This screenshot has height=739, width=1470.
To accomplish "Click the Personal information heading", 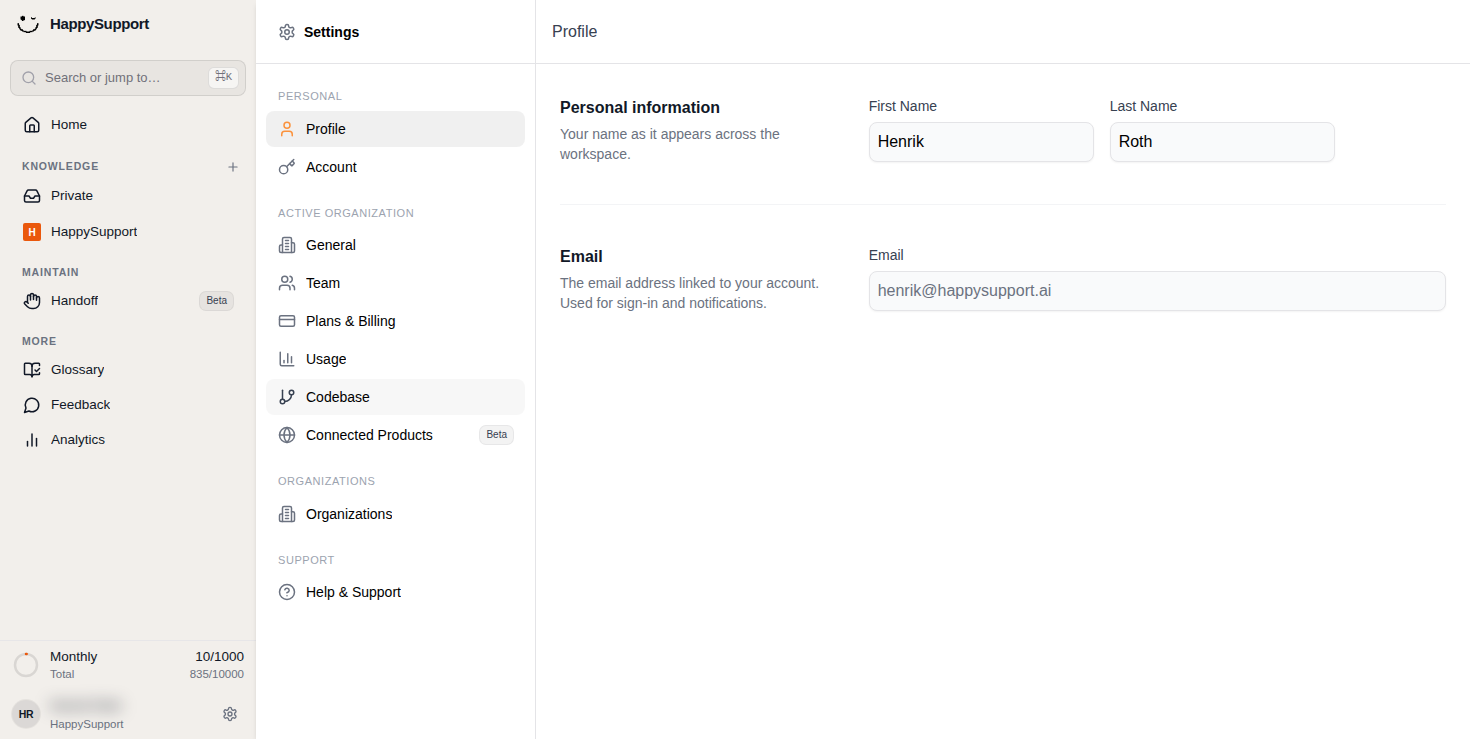I will tap(640, 108).
